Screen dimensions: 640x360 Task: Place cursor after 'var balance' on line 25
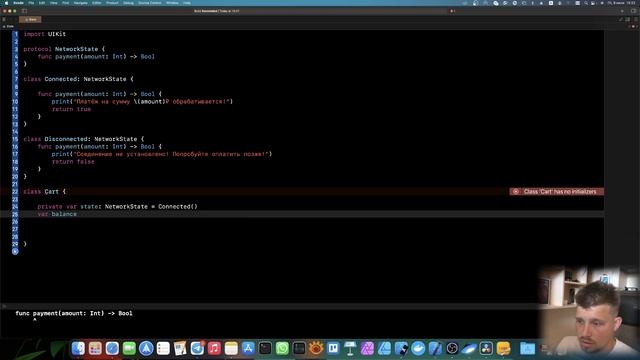point(77,214)
